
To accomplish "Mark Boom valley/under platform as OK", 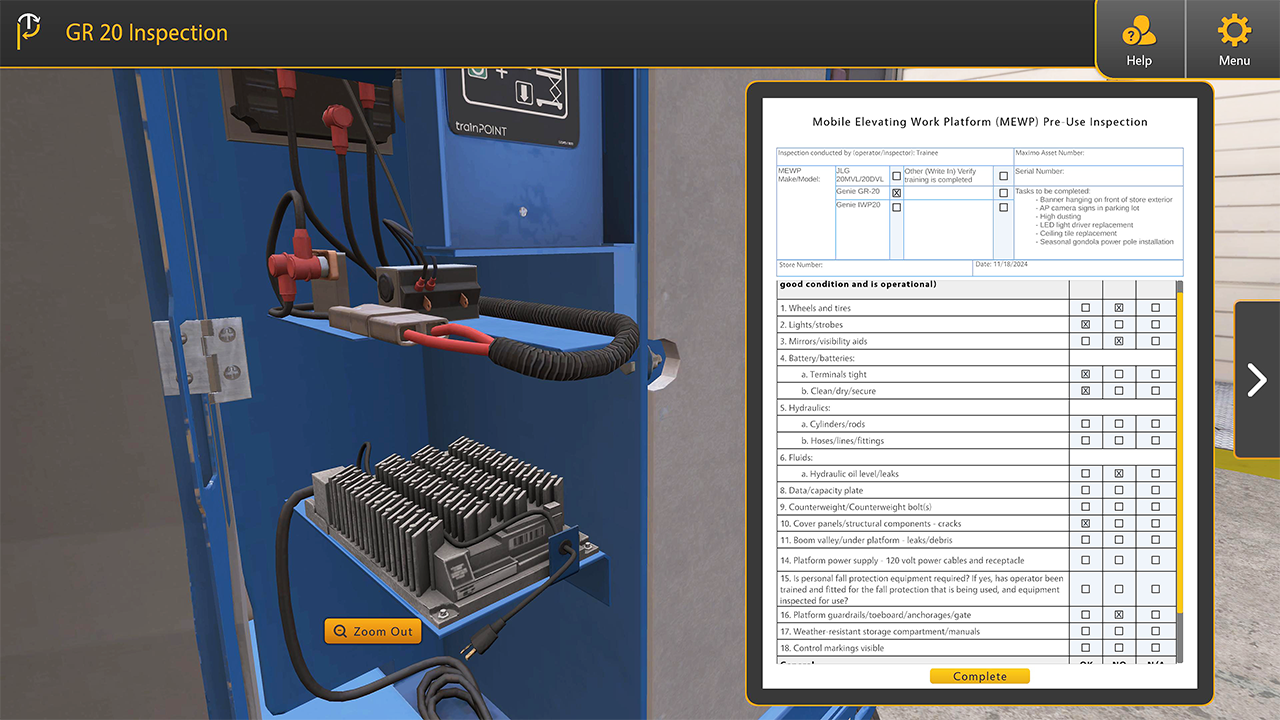I will (x=1086, y=540).
